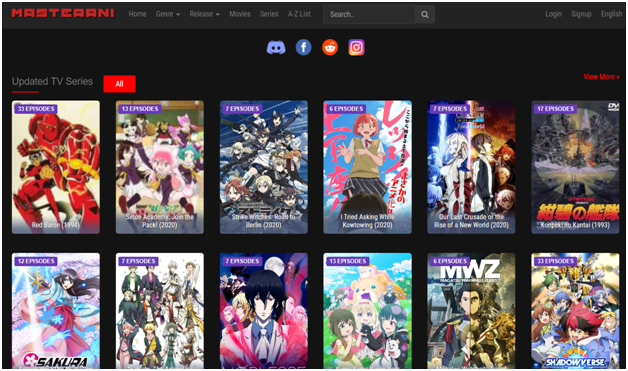The height and width of the screenshot is (371, 628).
Task: Expand the Release dropdown menu
Action: (x=204, y=14)
